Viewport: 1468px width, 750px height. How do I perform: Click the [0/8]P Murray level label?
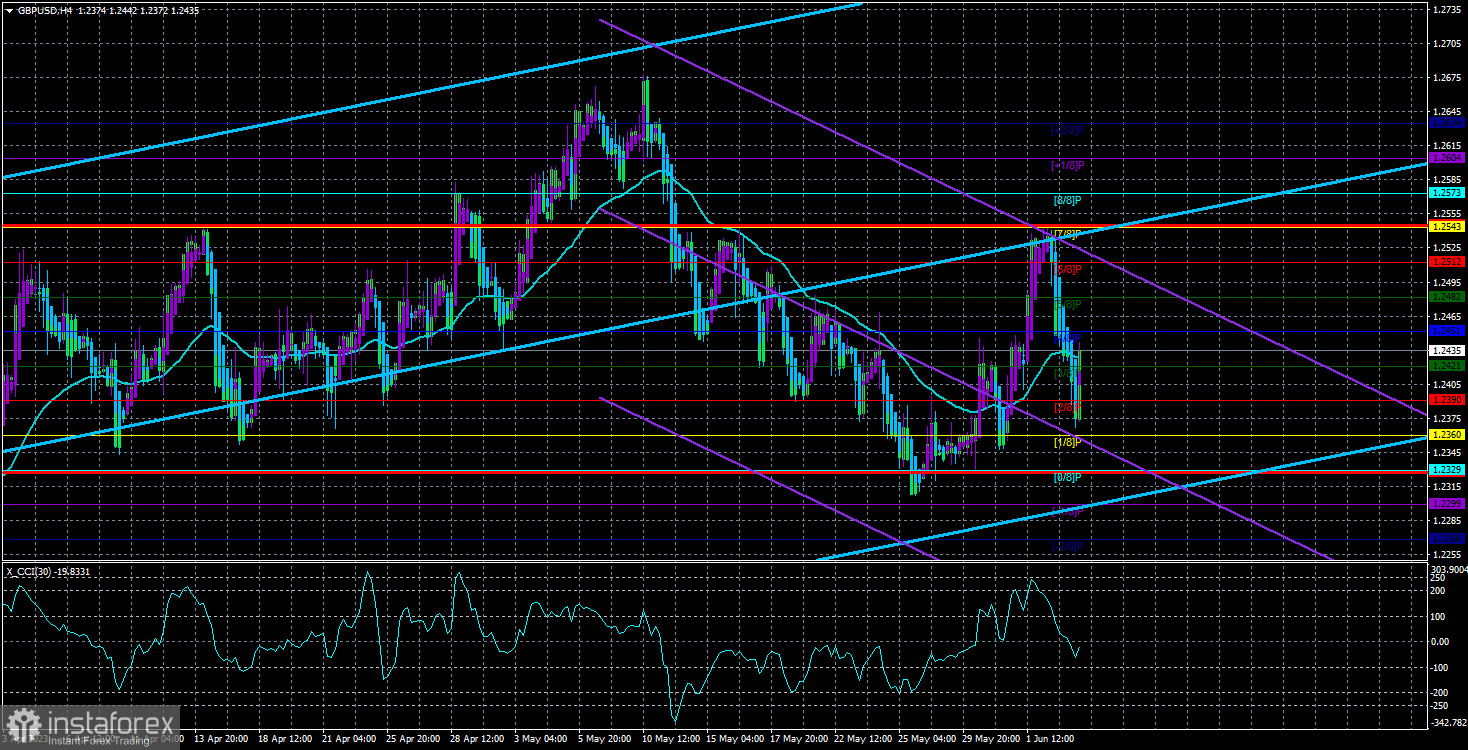1068,477
